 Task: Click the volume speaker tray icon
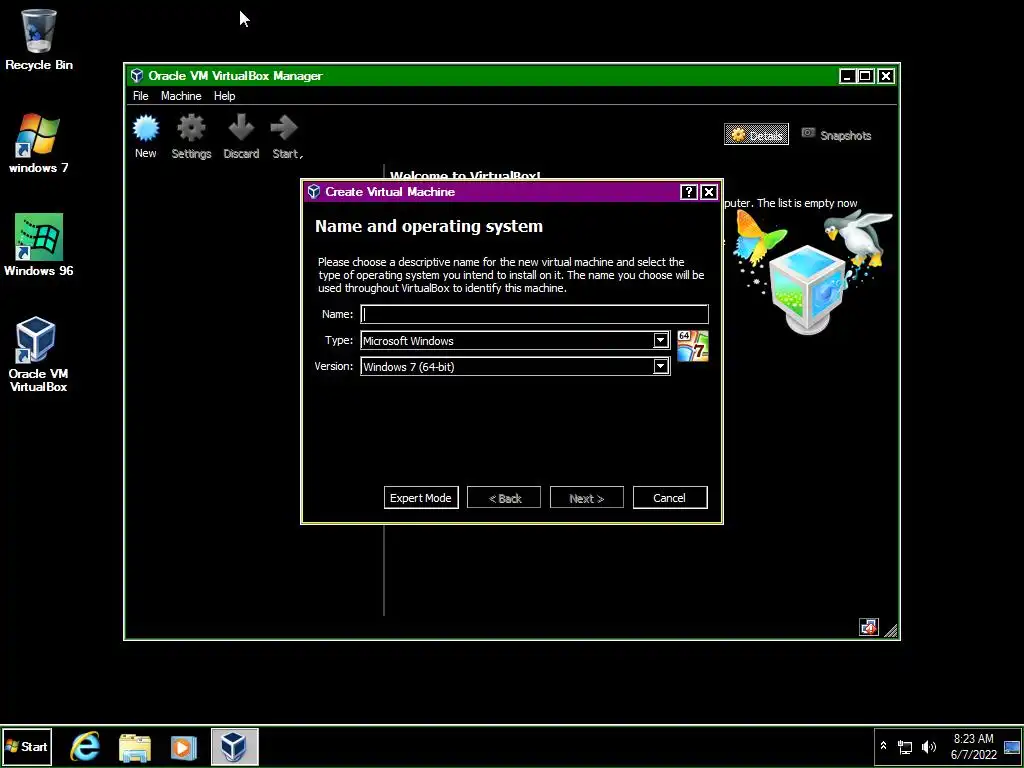tap(928, 746)
